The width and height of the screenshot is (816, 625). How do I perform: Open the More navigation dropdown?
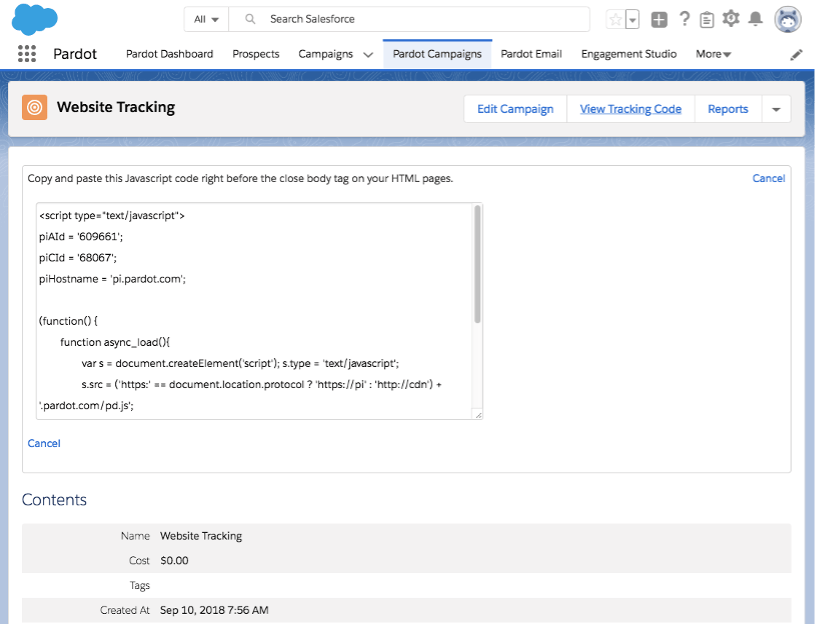pos(712,54)
